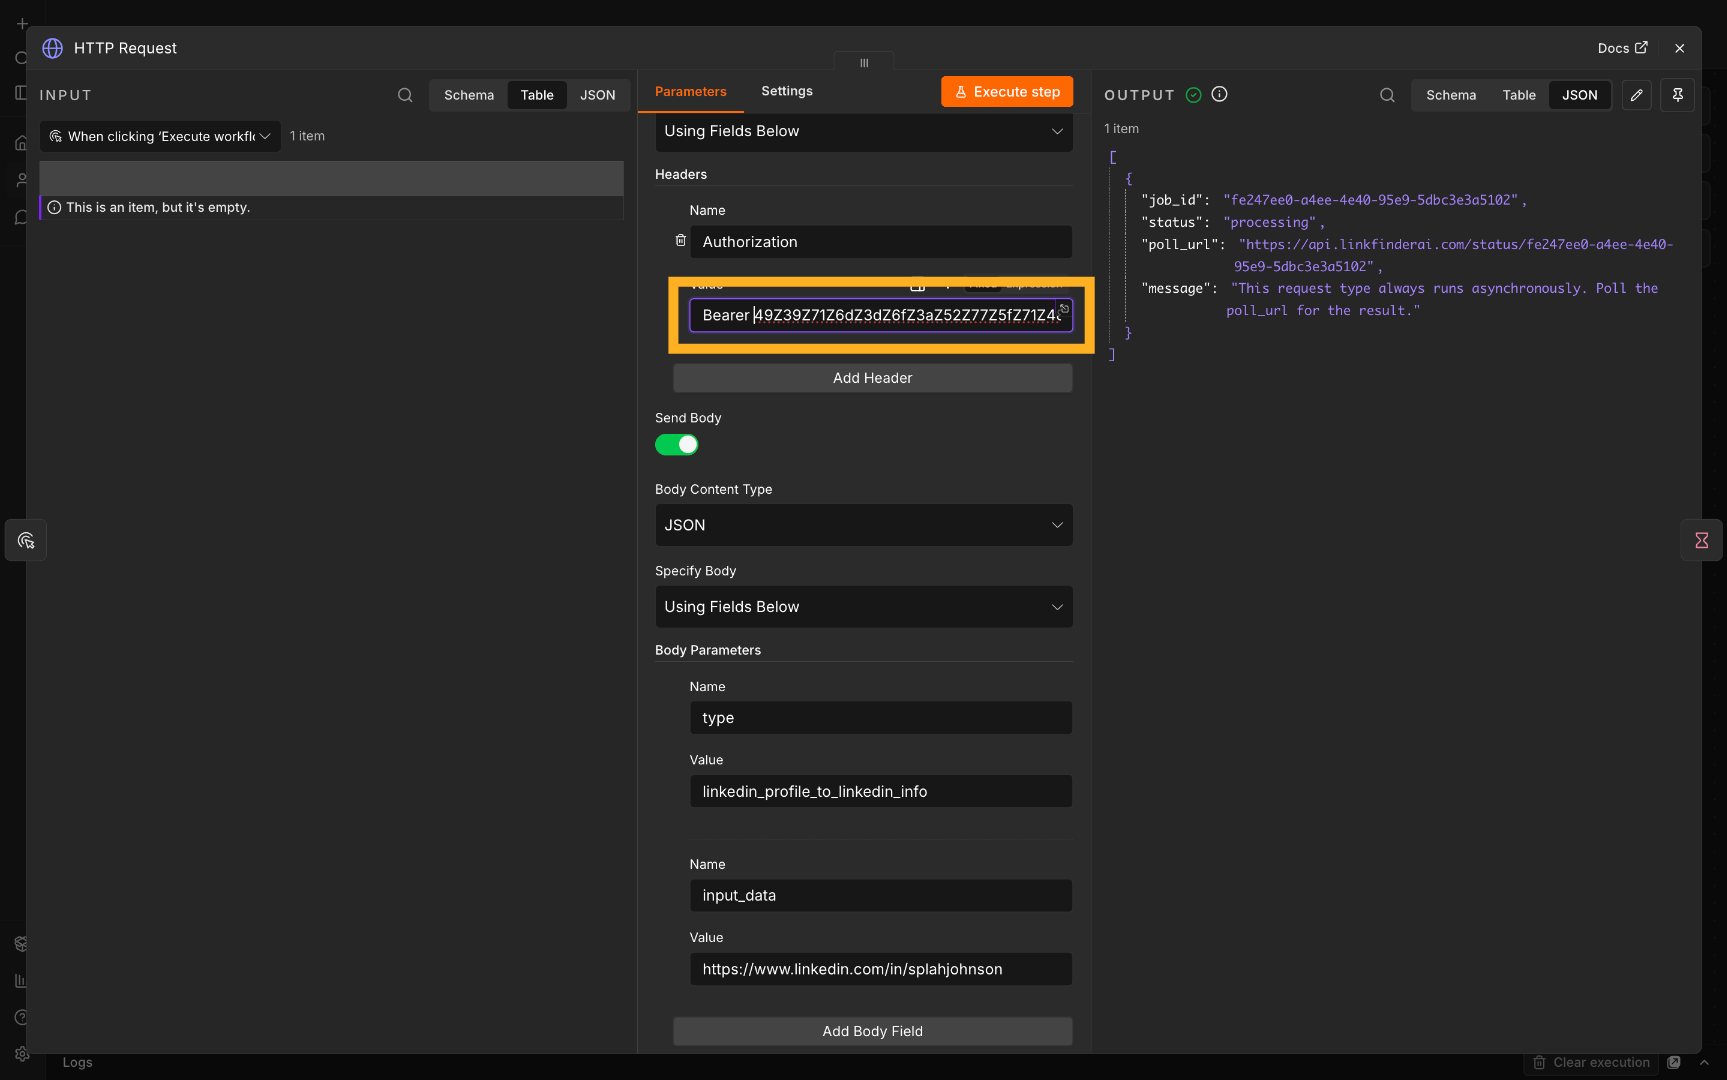Switch INPUT view to JSON
The image size is (1727, 1080).
(x=598, y=95)
